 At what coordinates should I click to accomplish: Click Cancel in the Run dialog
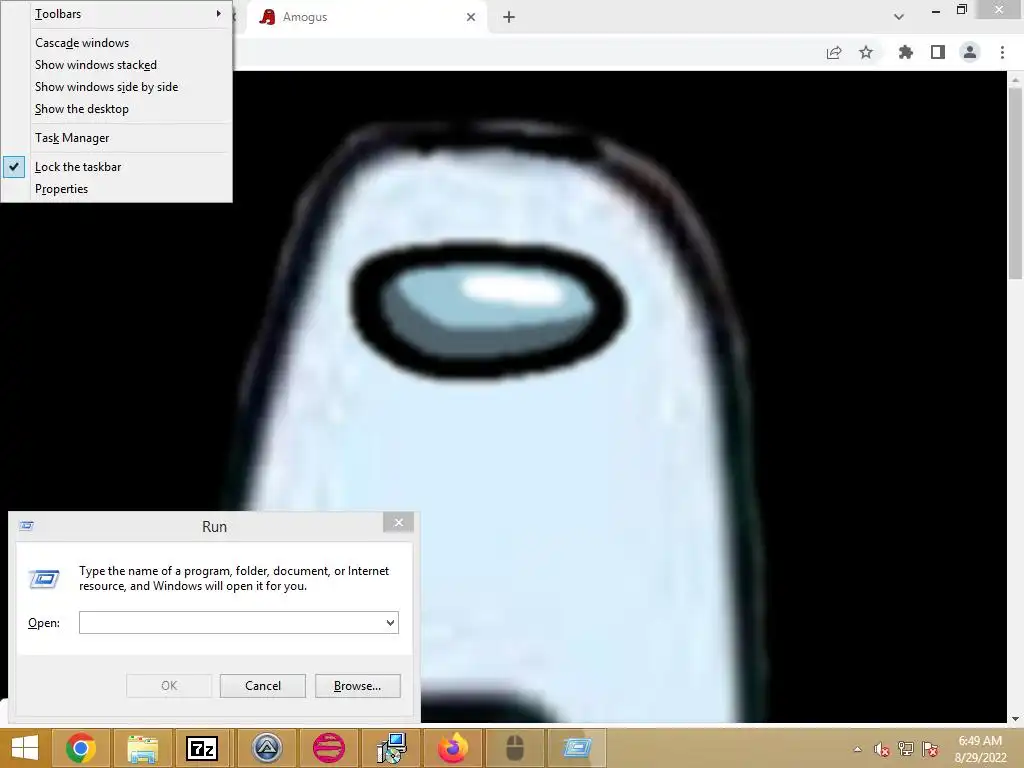tap(263, 686)
